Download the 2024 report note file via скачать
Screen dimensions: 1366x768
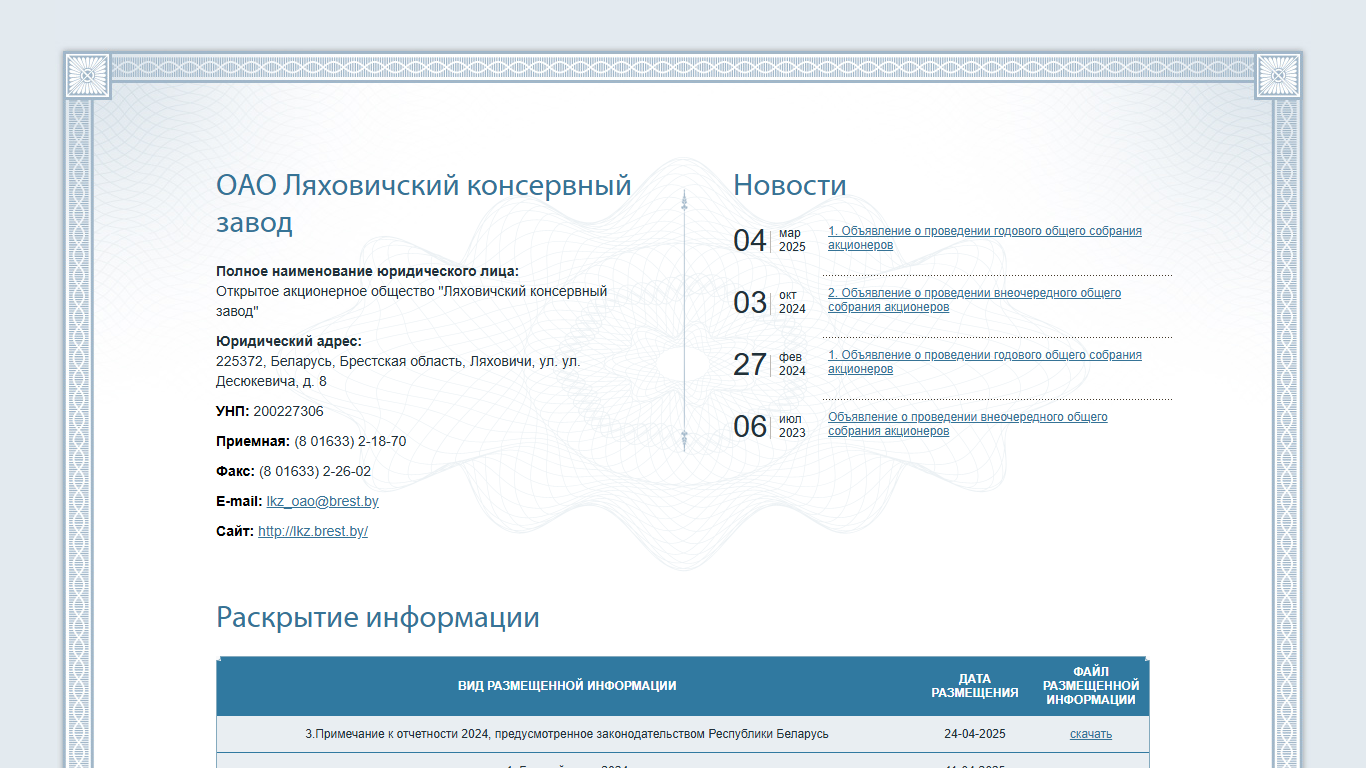[x=1090, y=734]
